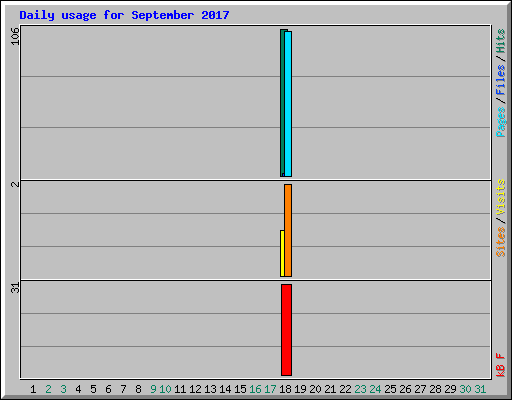Click day '15' on the x-axis
This screenshot has height=400, width=512.
240,389
